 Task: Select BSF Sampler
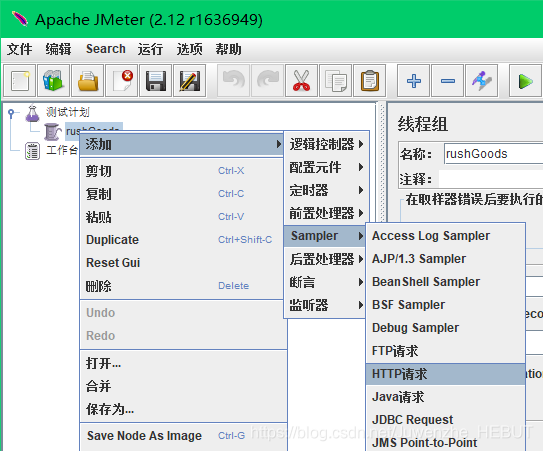point(446,305)
